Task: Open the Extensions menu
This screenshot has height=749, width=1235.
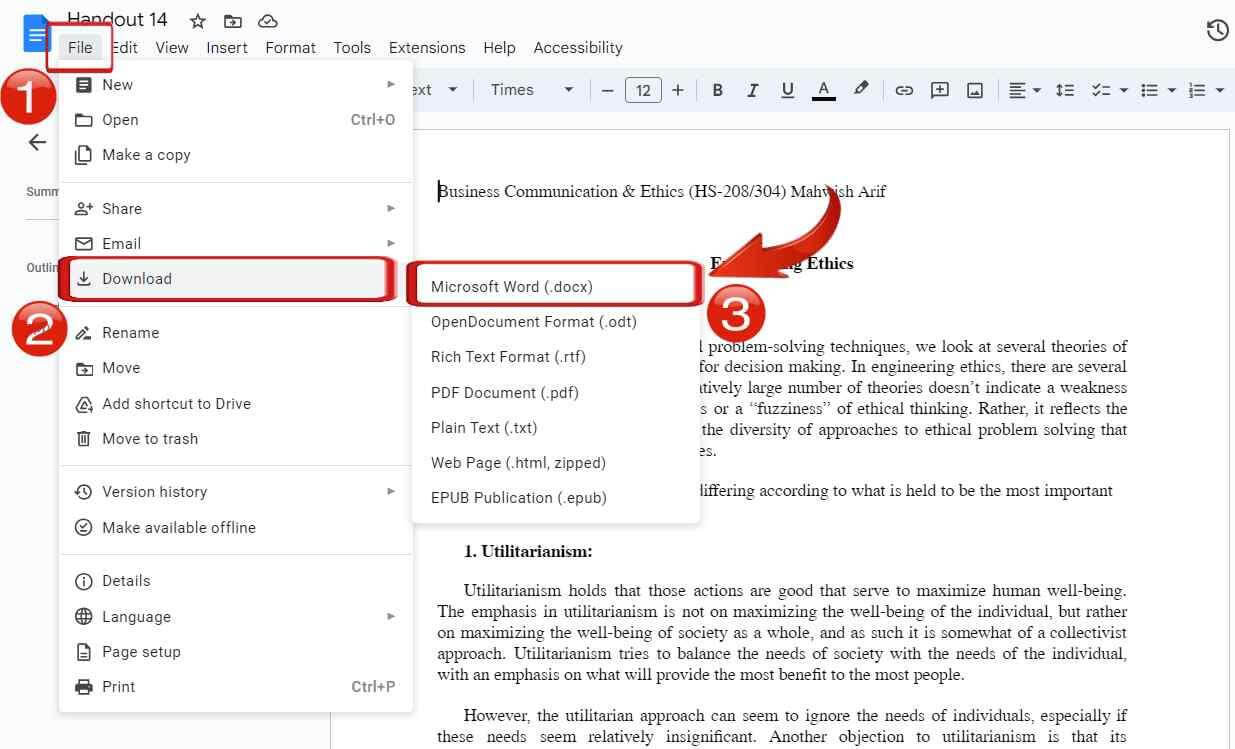Action: [427, 47]
